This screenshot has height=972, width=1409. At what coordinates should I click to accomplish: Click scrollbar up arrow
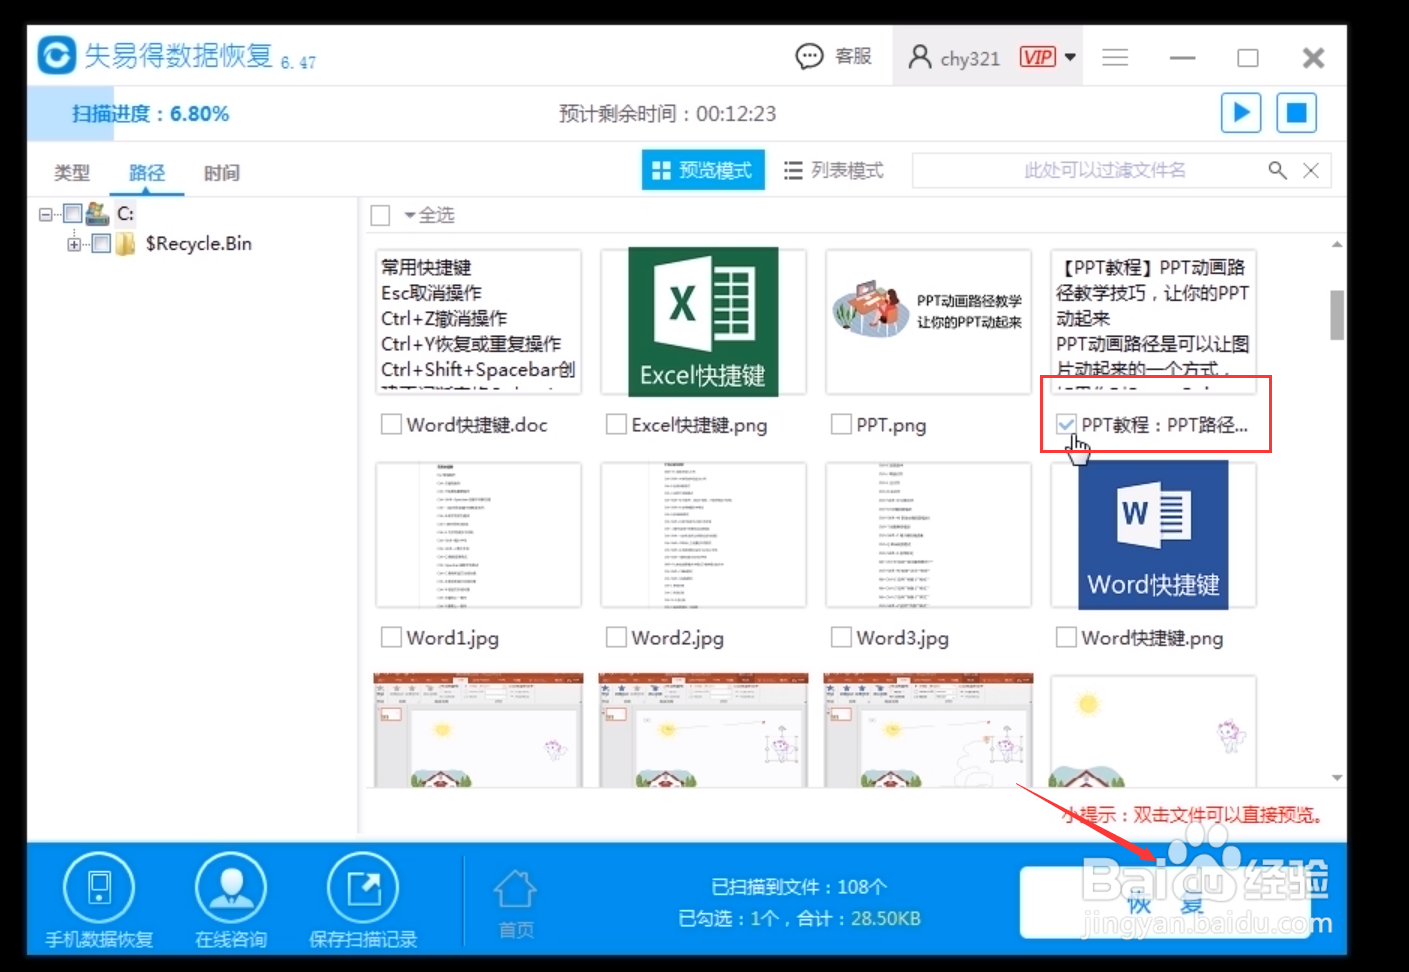tap(1337, 245)
